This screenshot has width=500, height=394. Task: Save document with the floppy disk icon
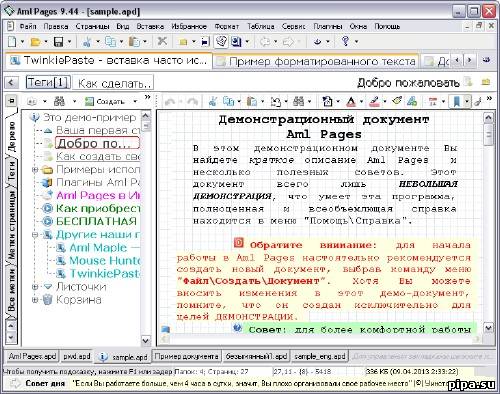coord(59,42)
